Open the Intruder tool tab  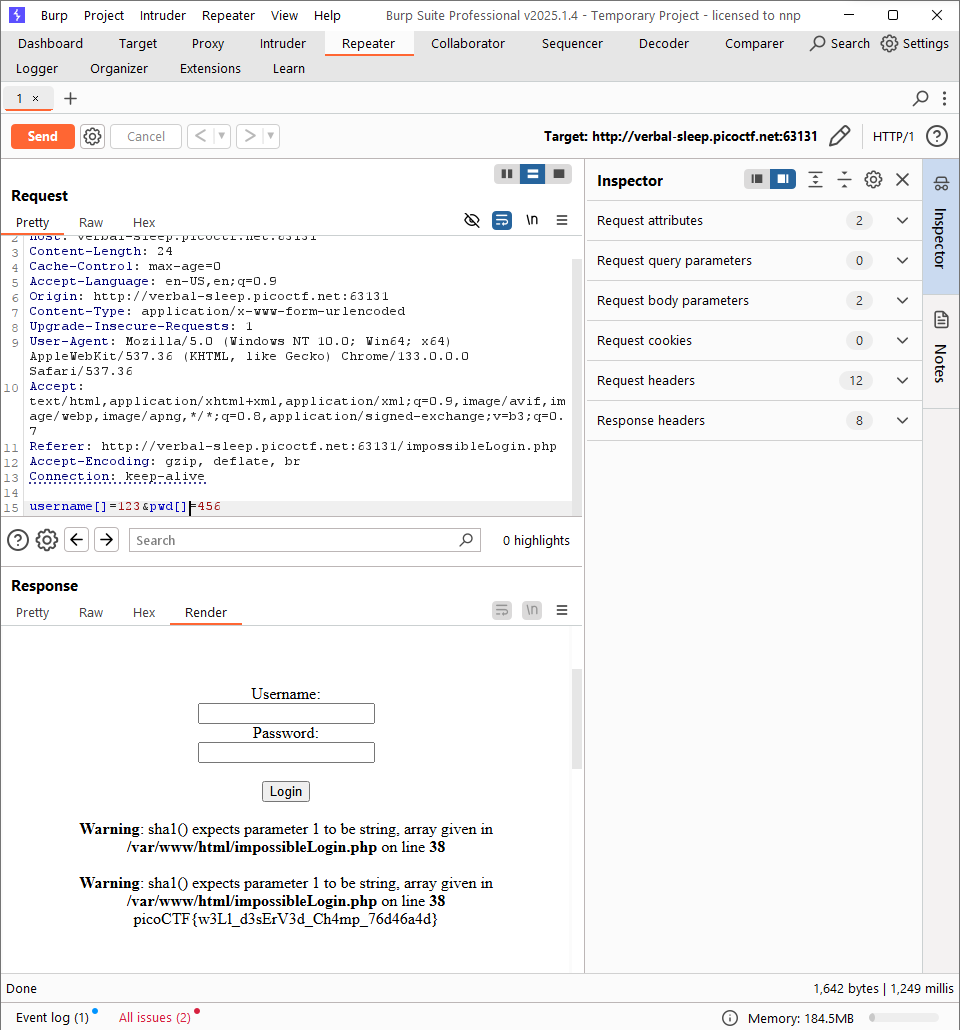pos(283,43)
